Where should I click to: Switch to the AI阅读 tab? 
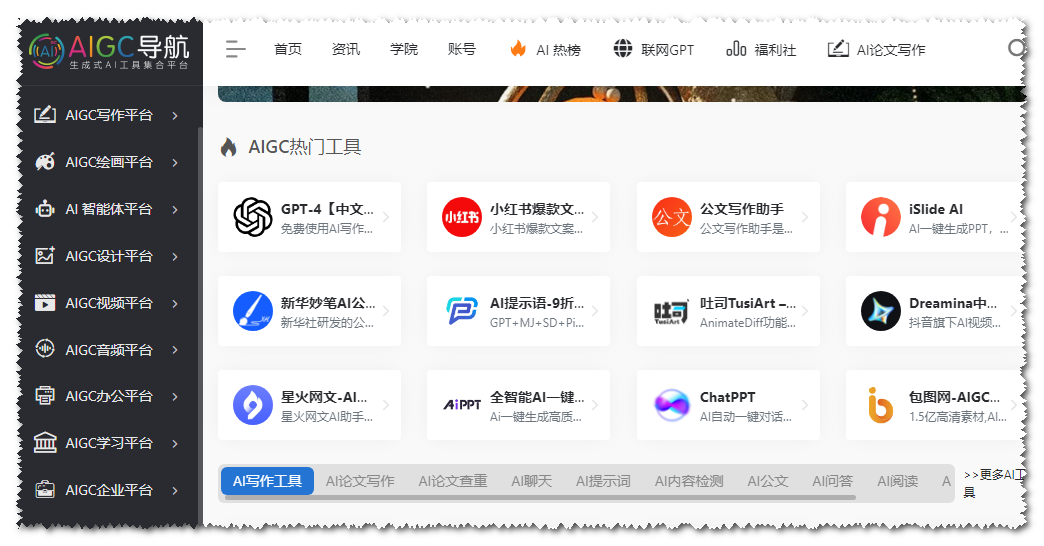point(898,481)
